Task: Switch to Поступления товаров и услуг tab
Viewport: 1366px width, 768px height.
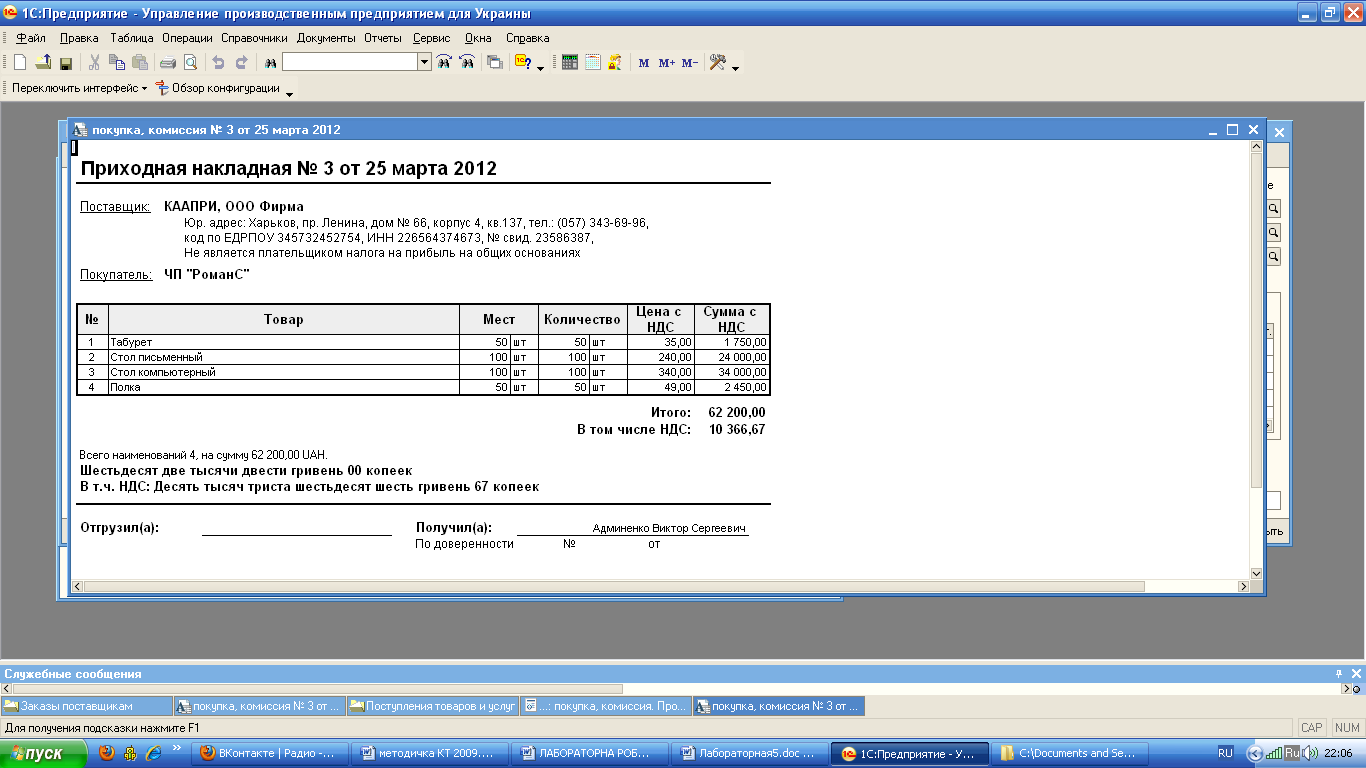Action: coord(432,706)
